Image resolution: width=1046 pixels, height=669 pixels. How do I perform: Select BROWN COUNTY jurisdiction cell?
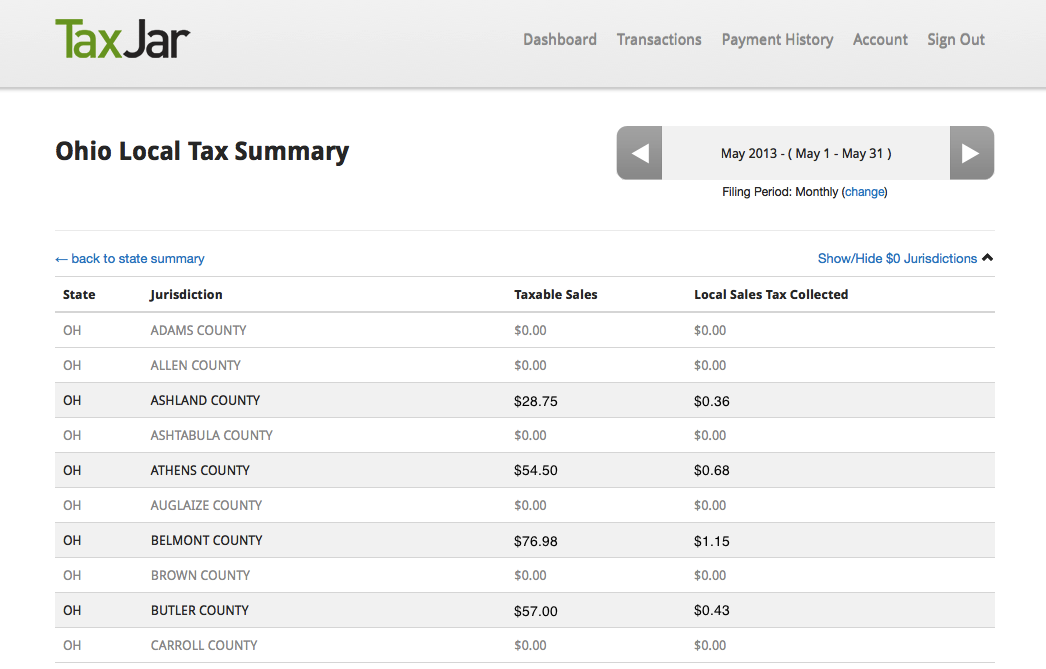coord(200,576)
